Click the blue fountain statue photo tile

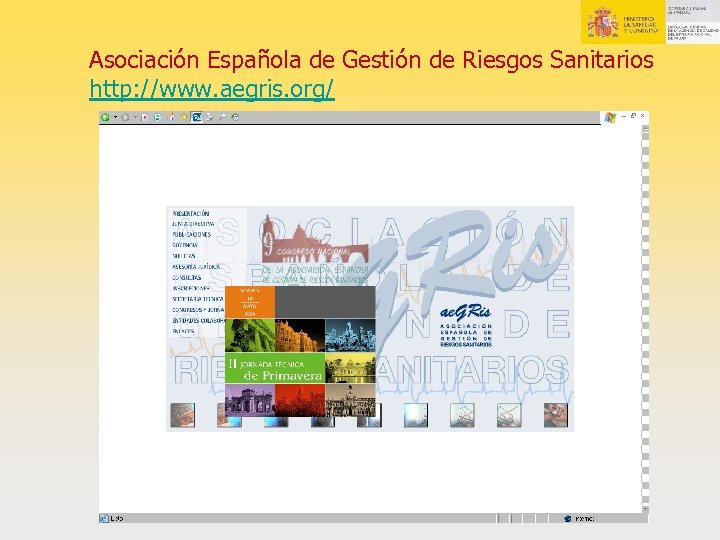[350, 336]
